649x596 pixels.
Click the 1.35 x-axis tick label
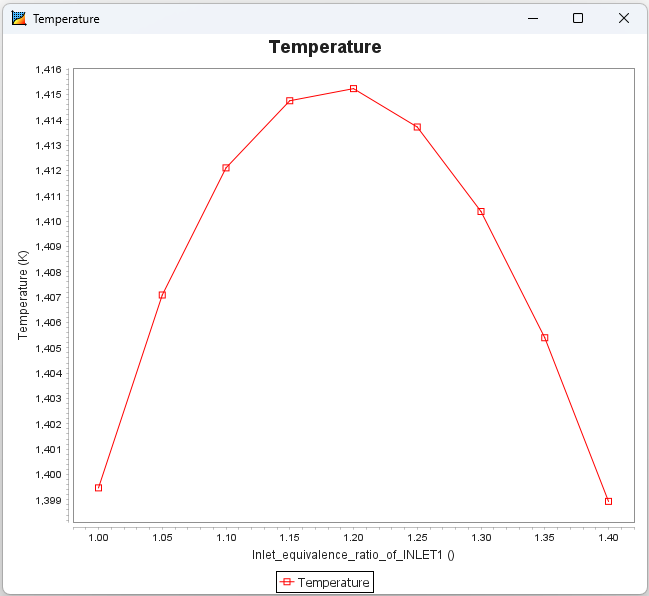tap(545, 538)
